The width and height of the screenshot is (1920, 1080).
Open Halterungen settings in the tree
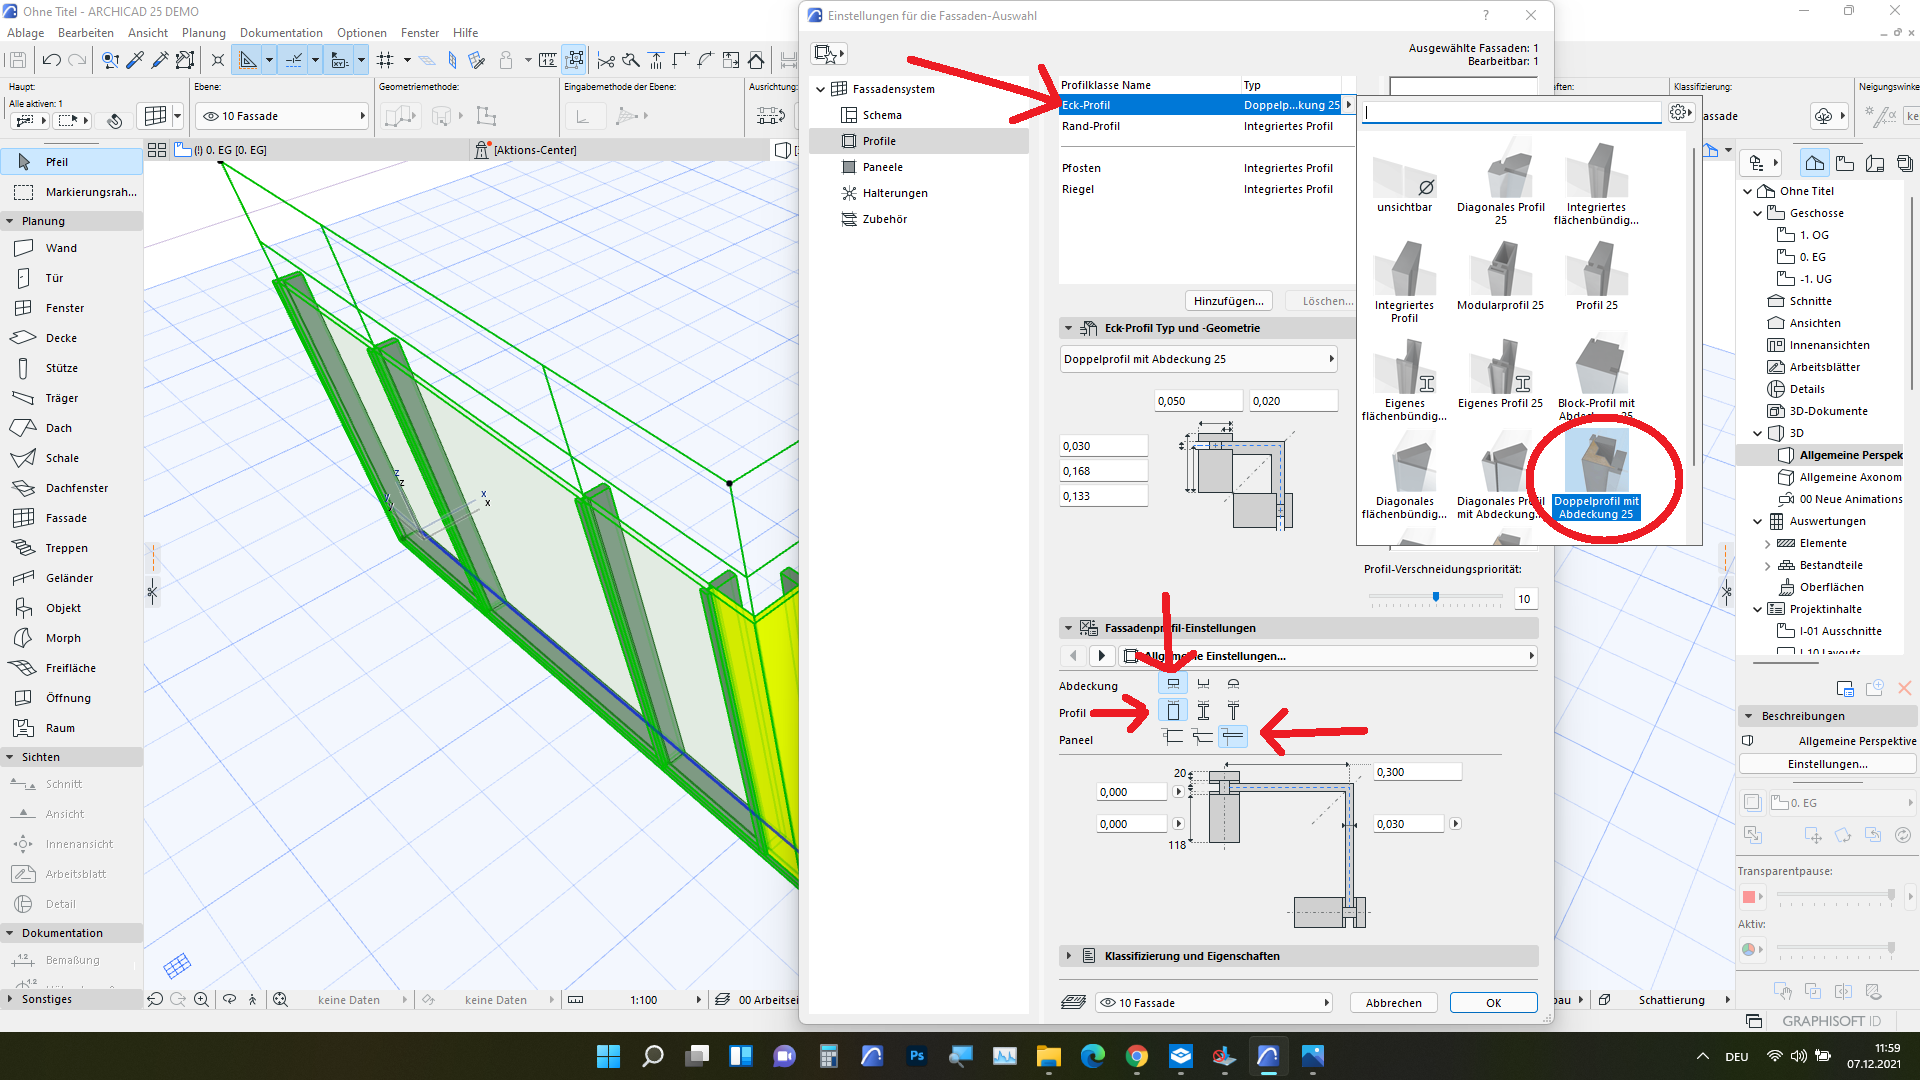click(x=894, y=193)
